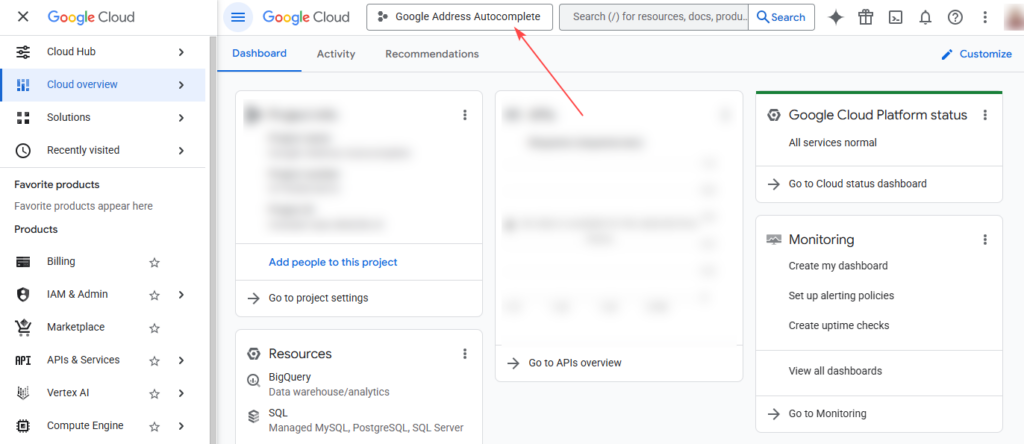Toggle favorite star for Vertex AI

tap(154, 393)
